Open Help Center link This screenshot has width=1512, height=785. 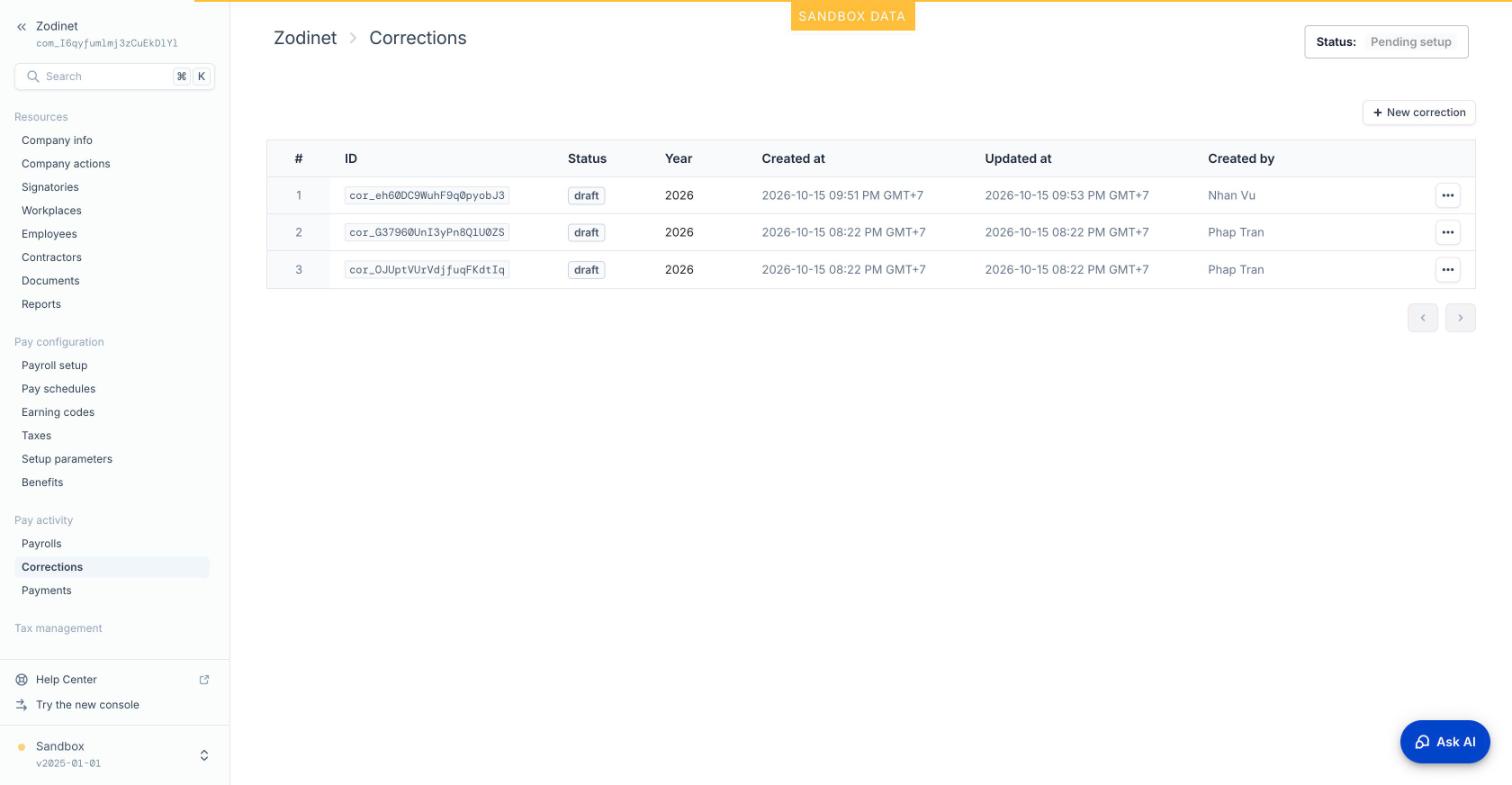pyautogui.click(x=66, y=680)
